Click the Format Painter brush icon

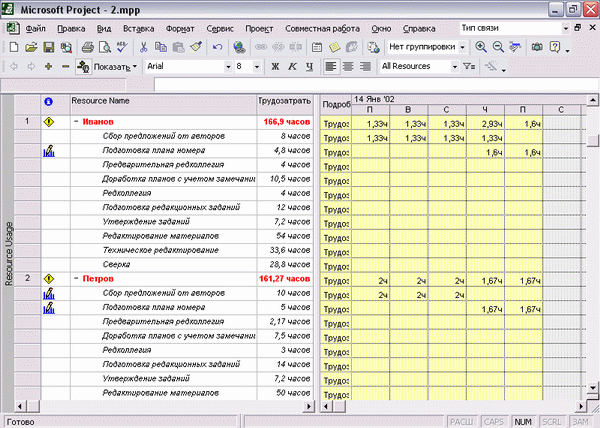(196, 47)
